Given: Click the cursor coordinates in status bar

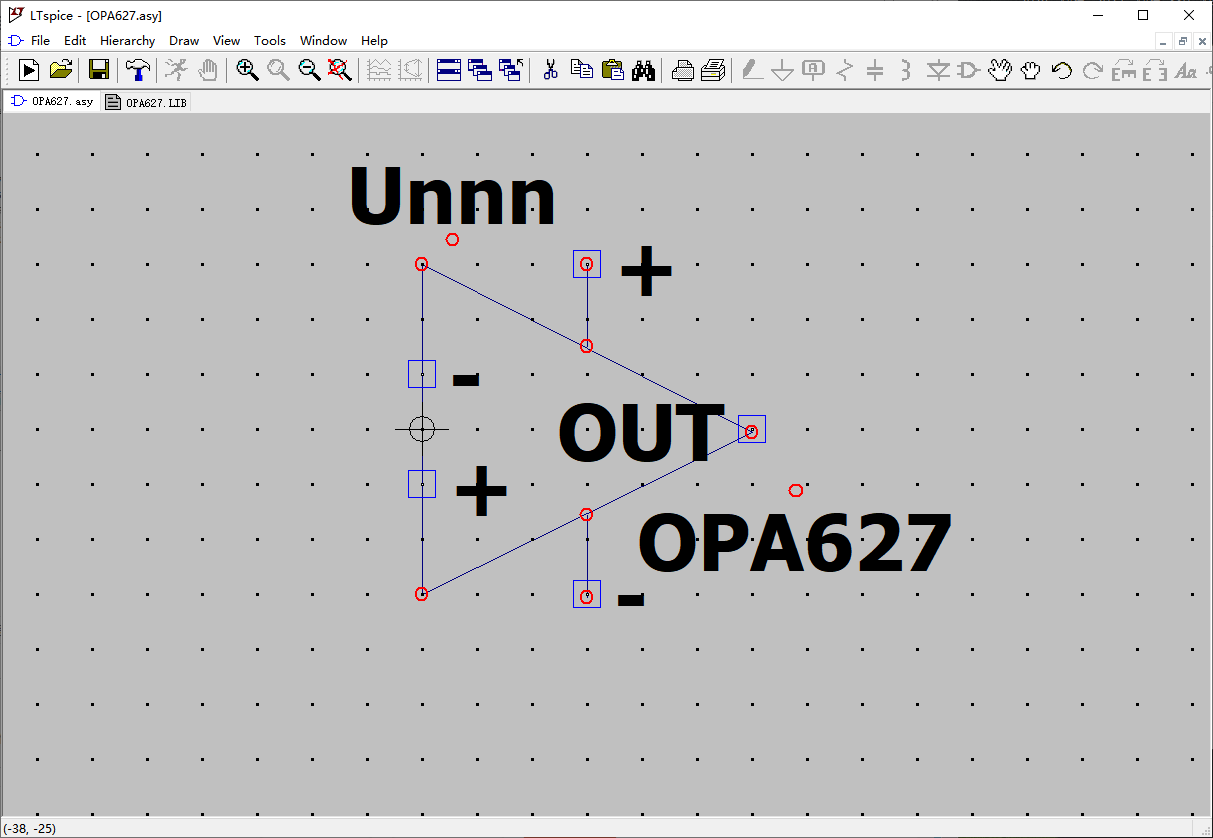Looking at the screenshot, I should coord(30,829).
